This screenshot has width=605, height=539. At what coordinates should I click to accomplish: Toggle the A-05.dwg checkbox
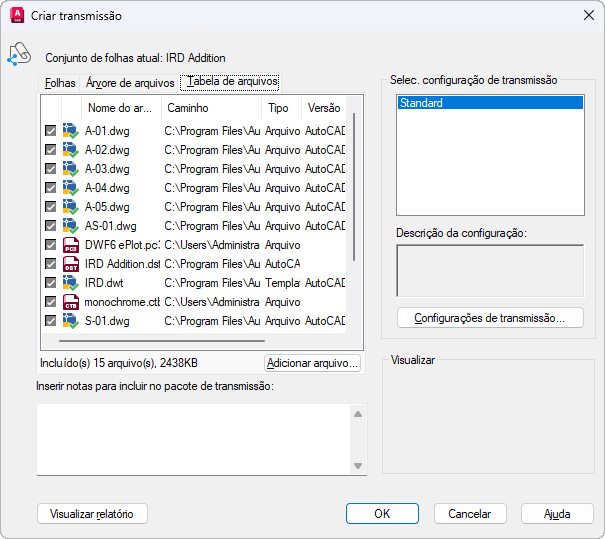[x=50, y=207]
